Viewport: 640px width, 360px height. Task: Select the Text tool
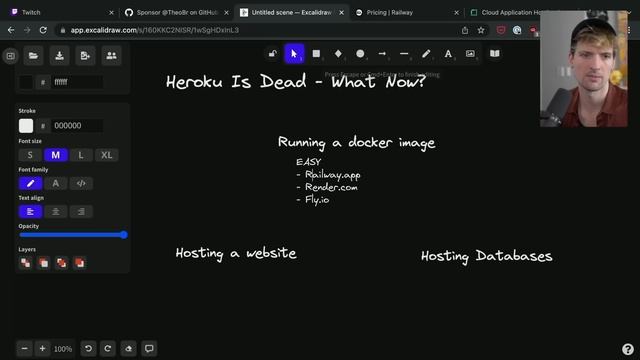point(448,54)
